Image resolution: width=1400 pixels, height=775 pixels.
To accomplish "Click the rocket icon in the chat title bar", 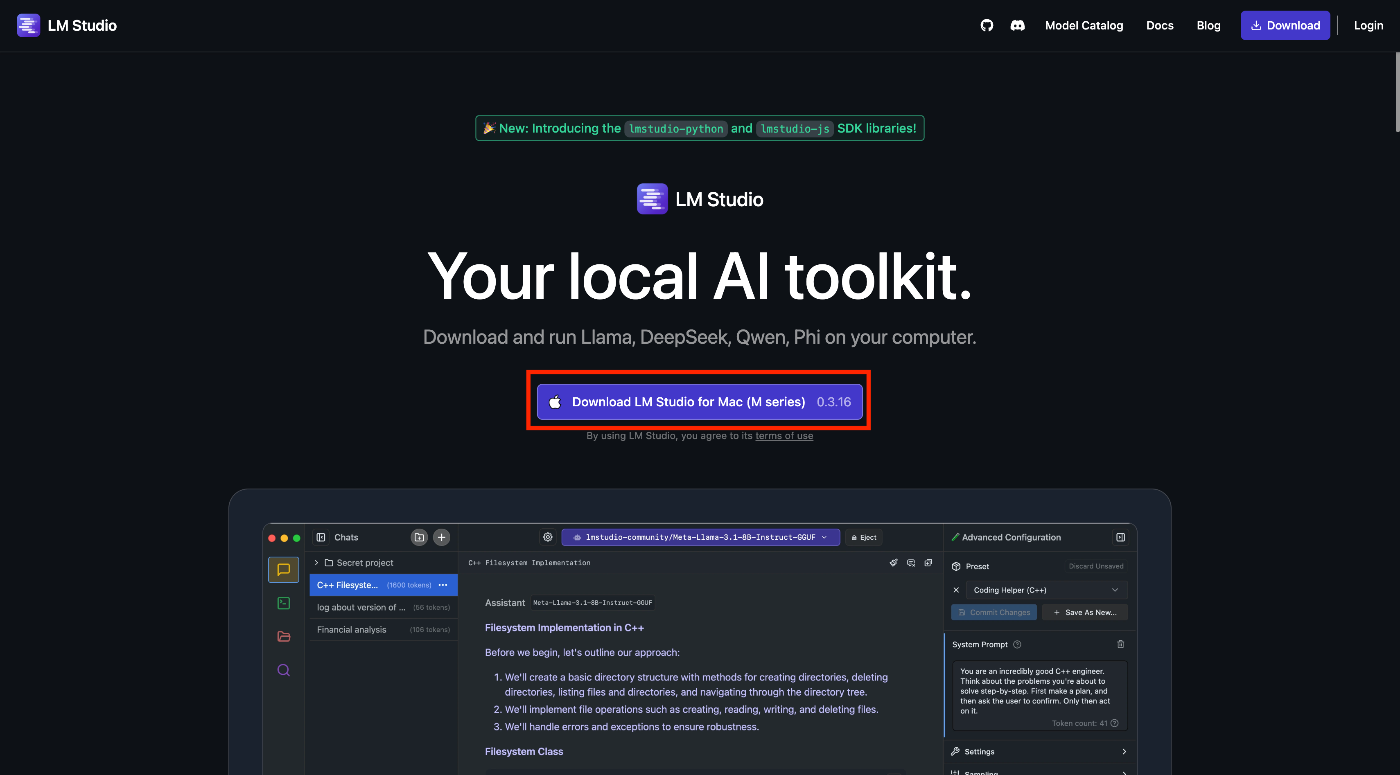I will click(x=894, y=563).
